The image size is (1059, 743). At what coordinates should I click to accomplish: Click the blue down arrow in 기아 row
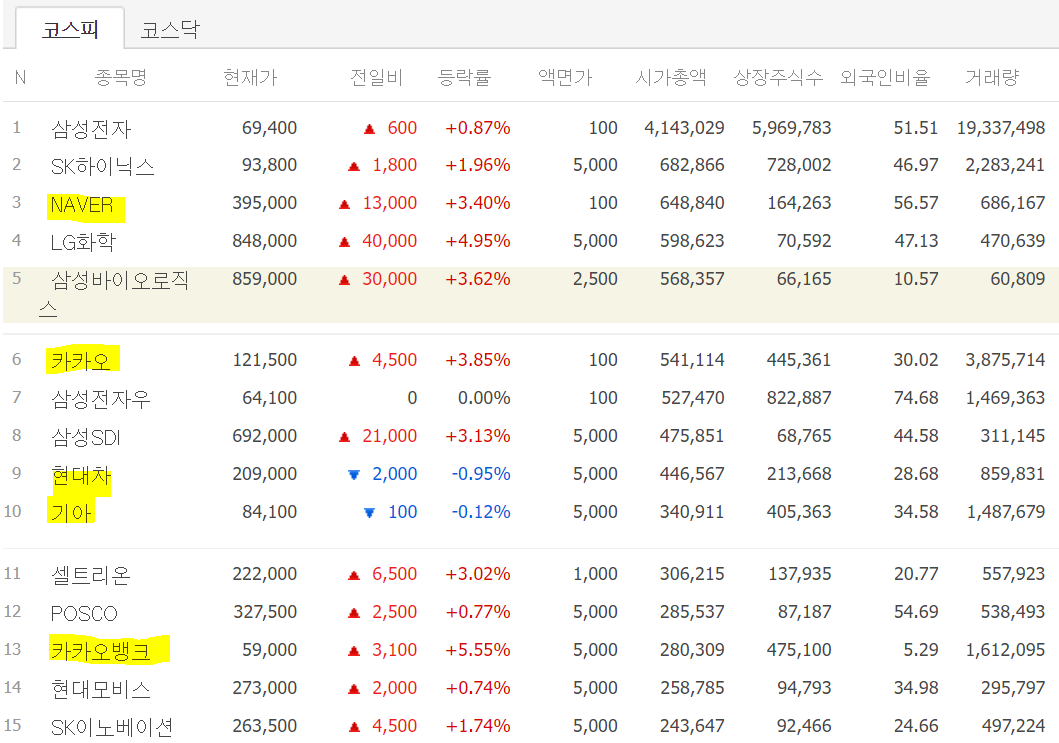coord(369,513)
